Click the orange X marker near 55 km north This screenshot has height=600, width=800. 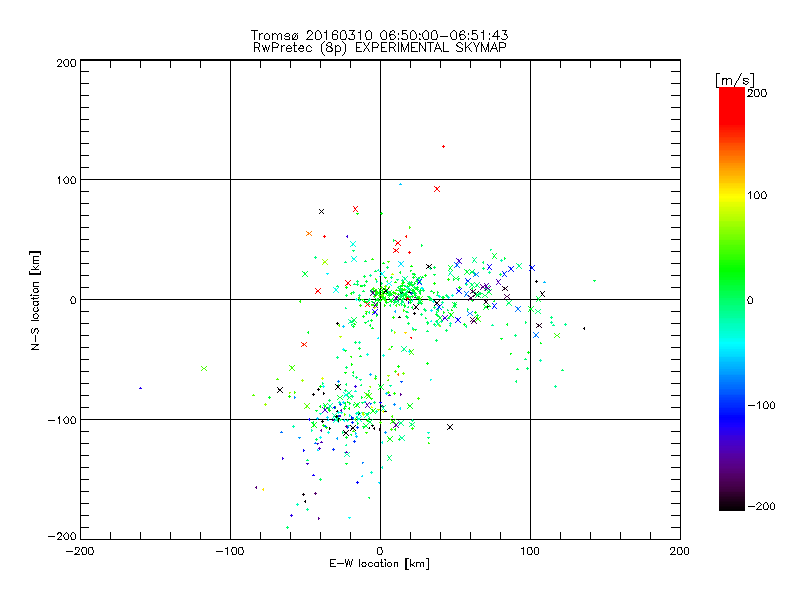point(309,234)
